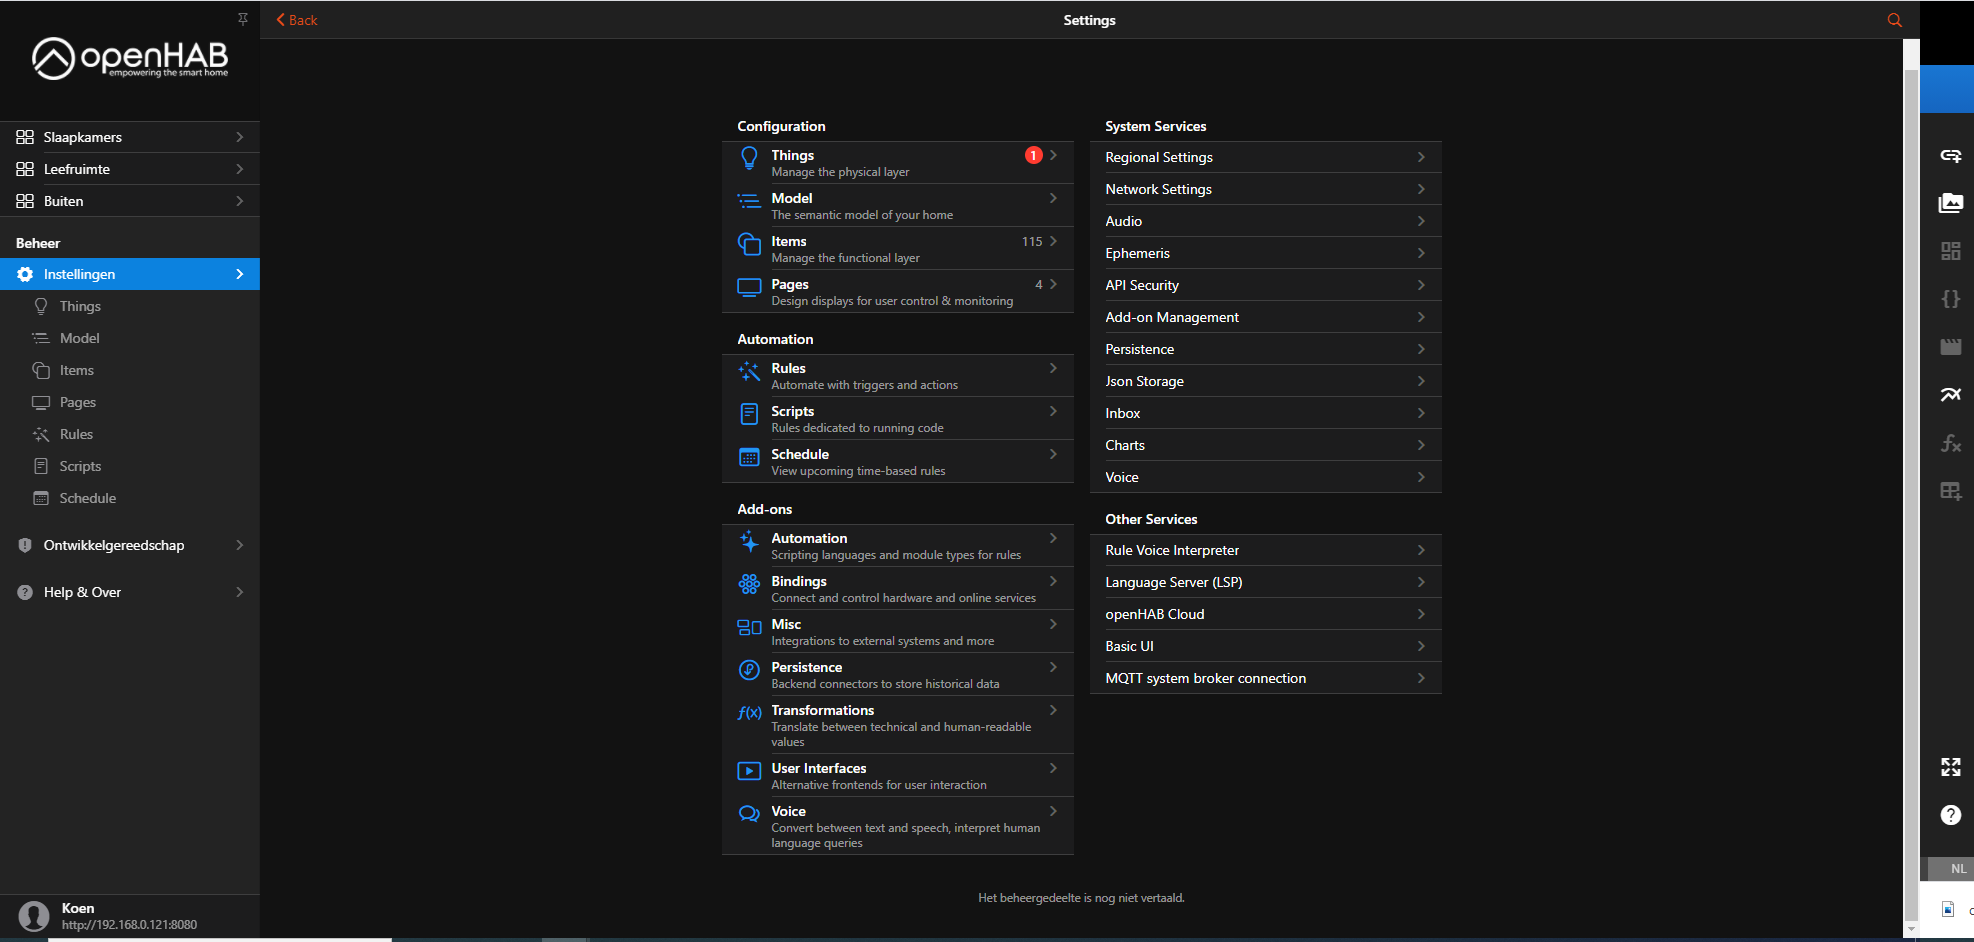This screenshot has width=1974, height=942.
Task: Select Things in the sidebar submenu
Action: (x=130, y=306)
